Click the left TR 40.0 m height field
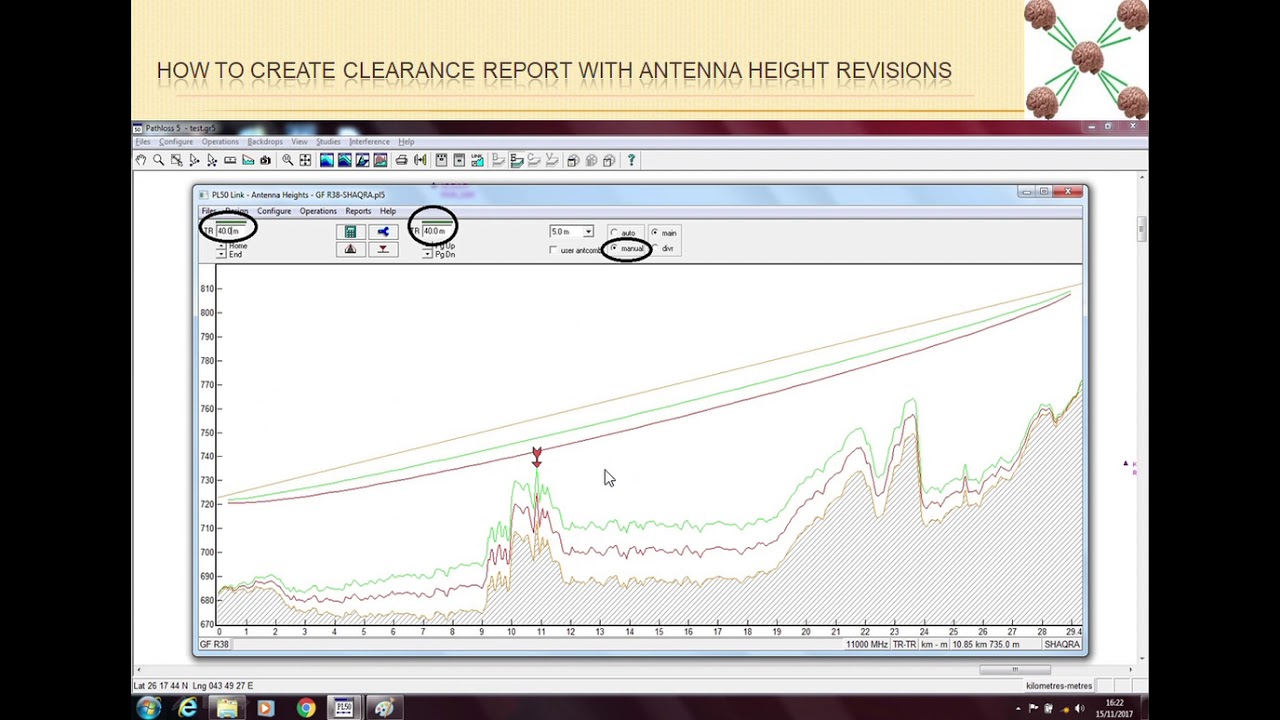The image size is (1280, 720). [x=232, y=231]
